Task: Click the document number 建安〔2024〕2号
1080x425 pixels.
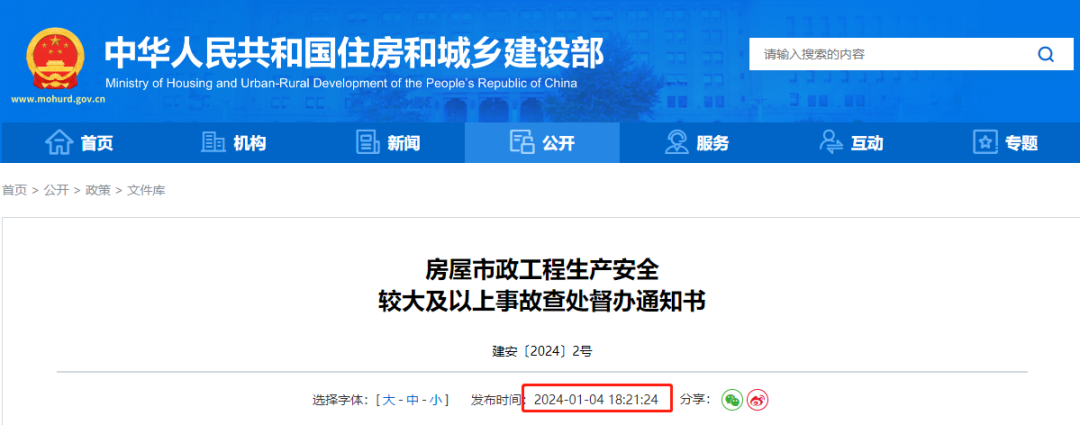Action: 541,351
